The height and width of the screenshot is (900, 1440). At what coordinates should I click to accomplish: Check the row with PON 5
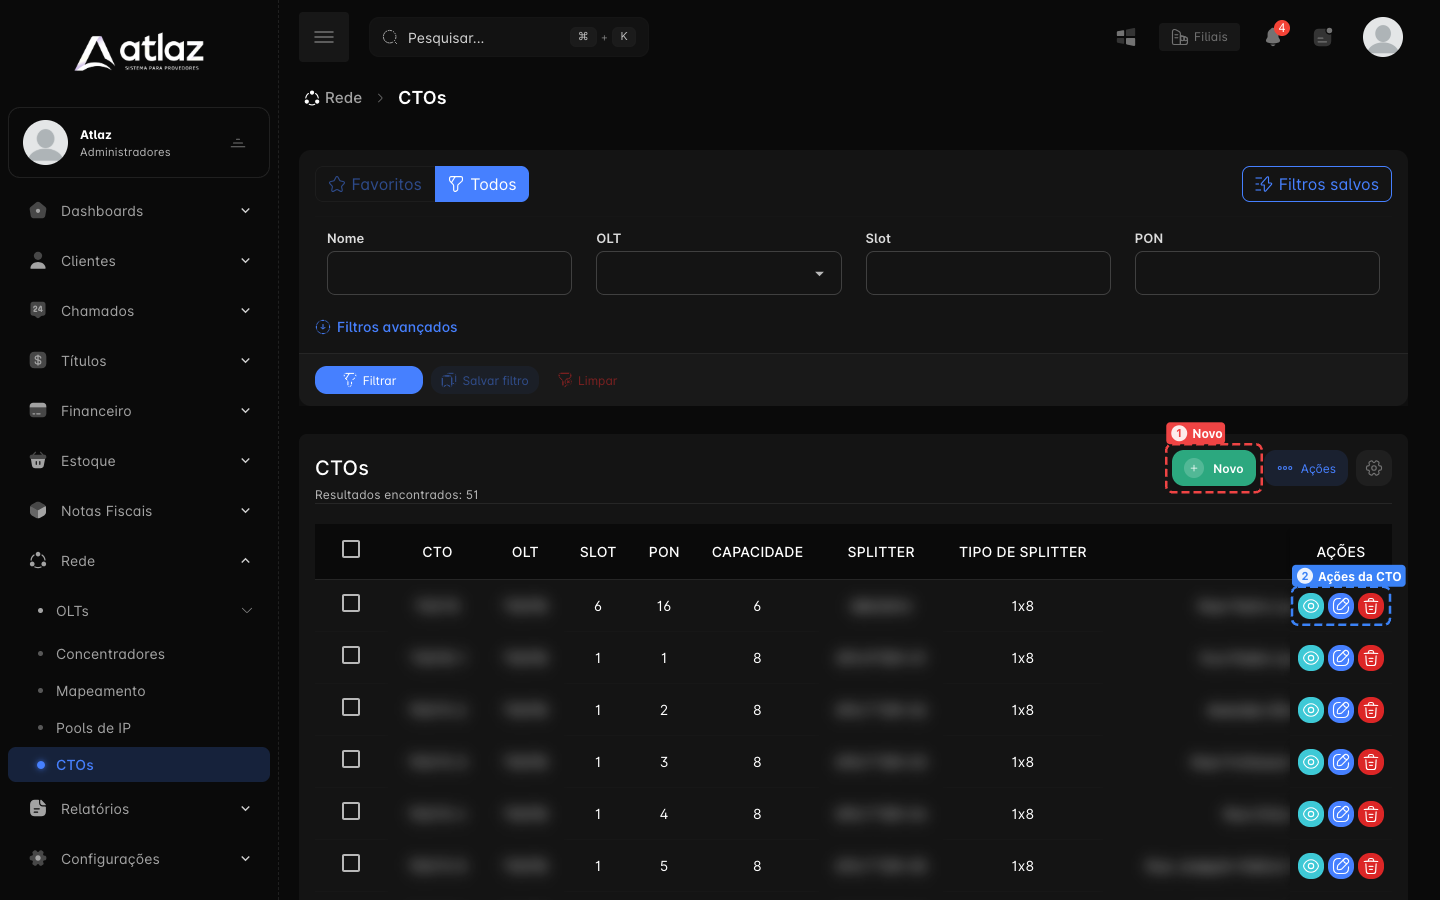[351, 863]
